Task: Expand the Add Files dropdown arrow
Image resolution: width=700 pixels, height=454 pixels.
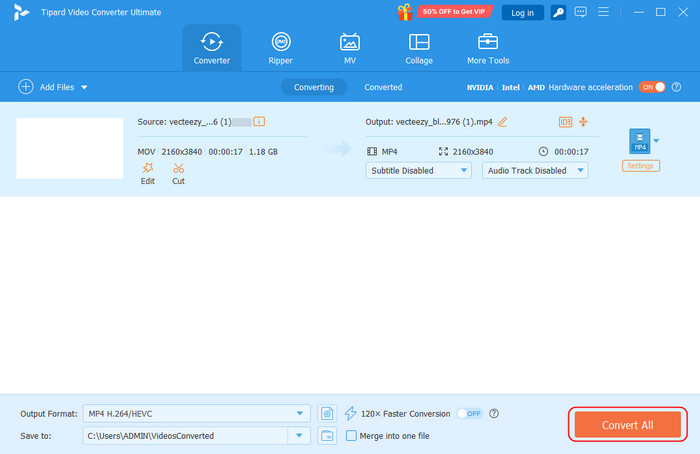Action: pos(84,87)
